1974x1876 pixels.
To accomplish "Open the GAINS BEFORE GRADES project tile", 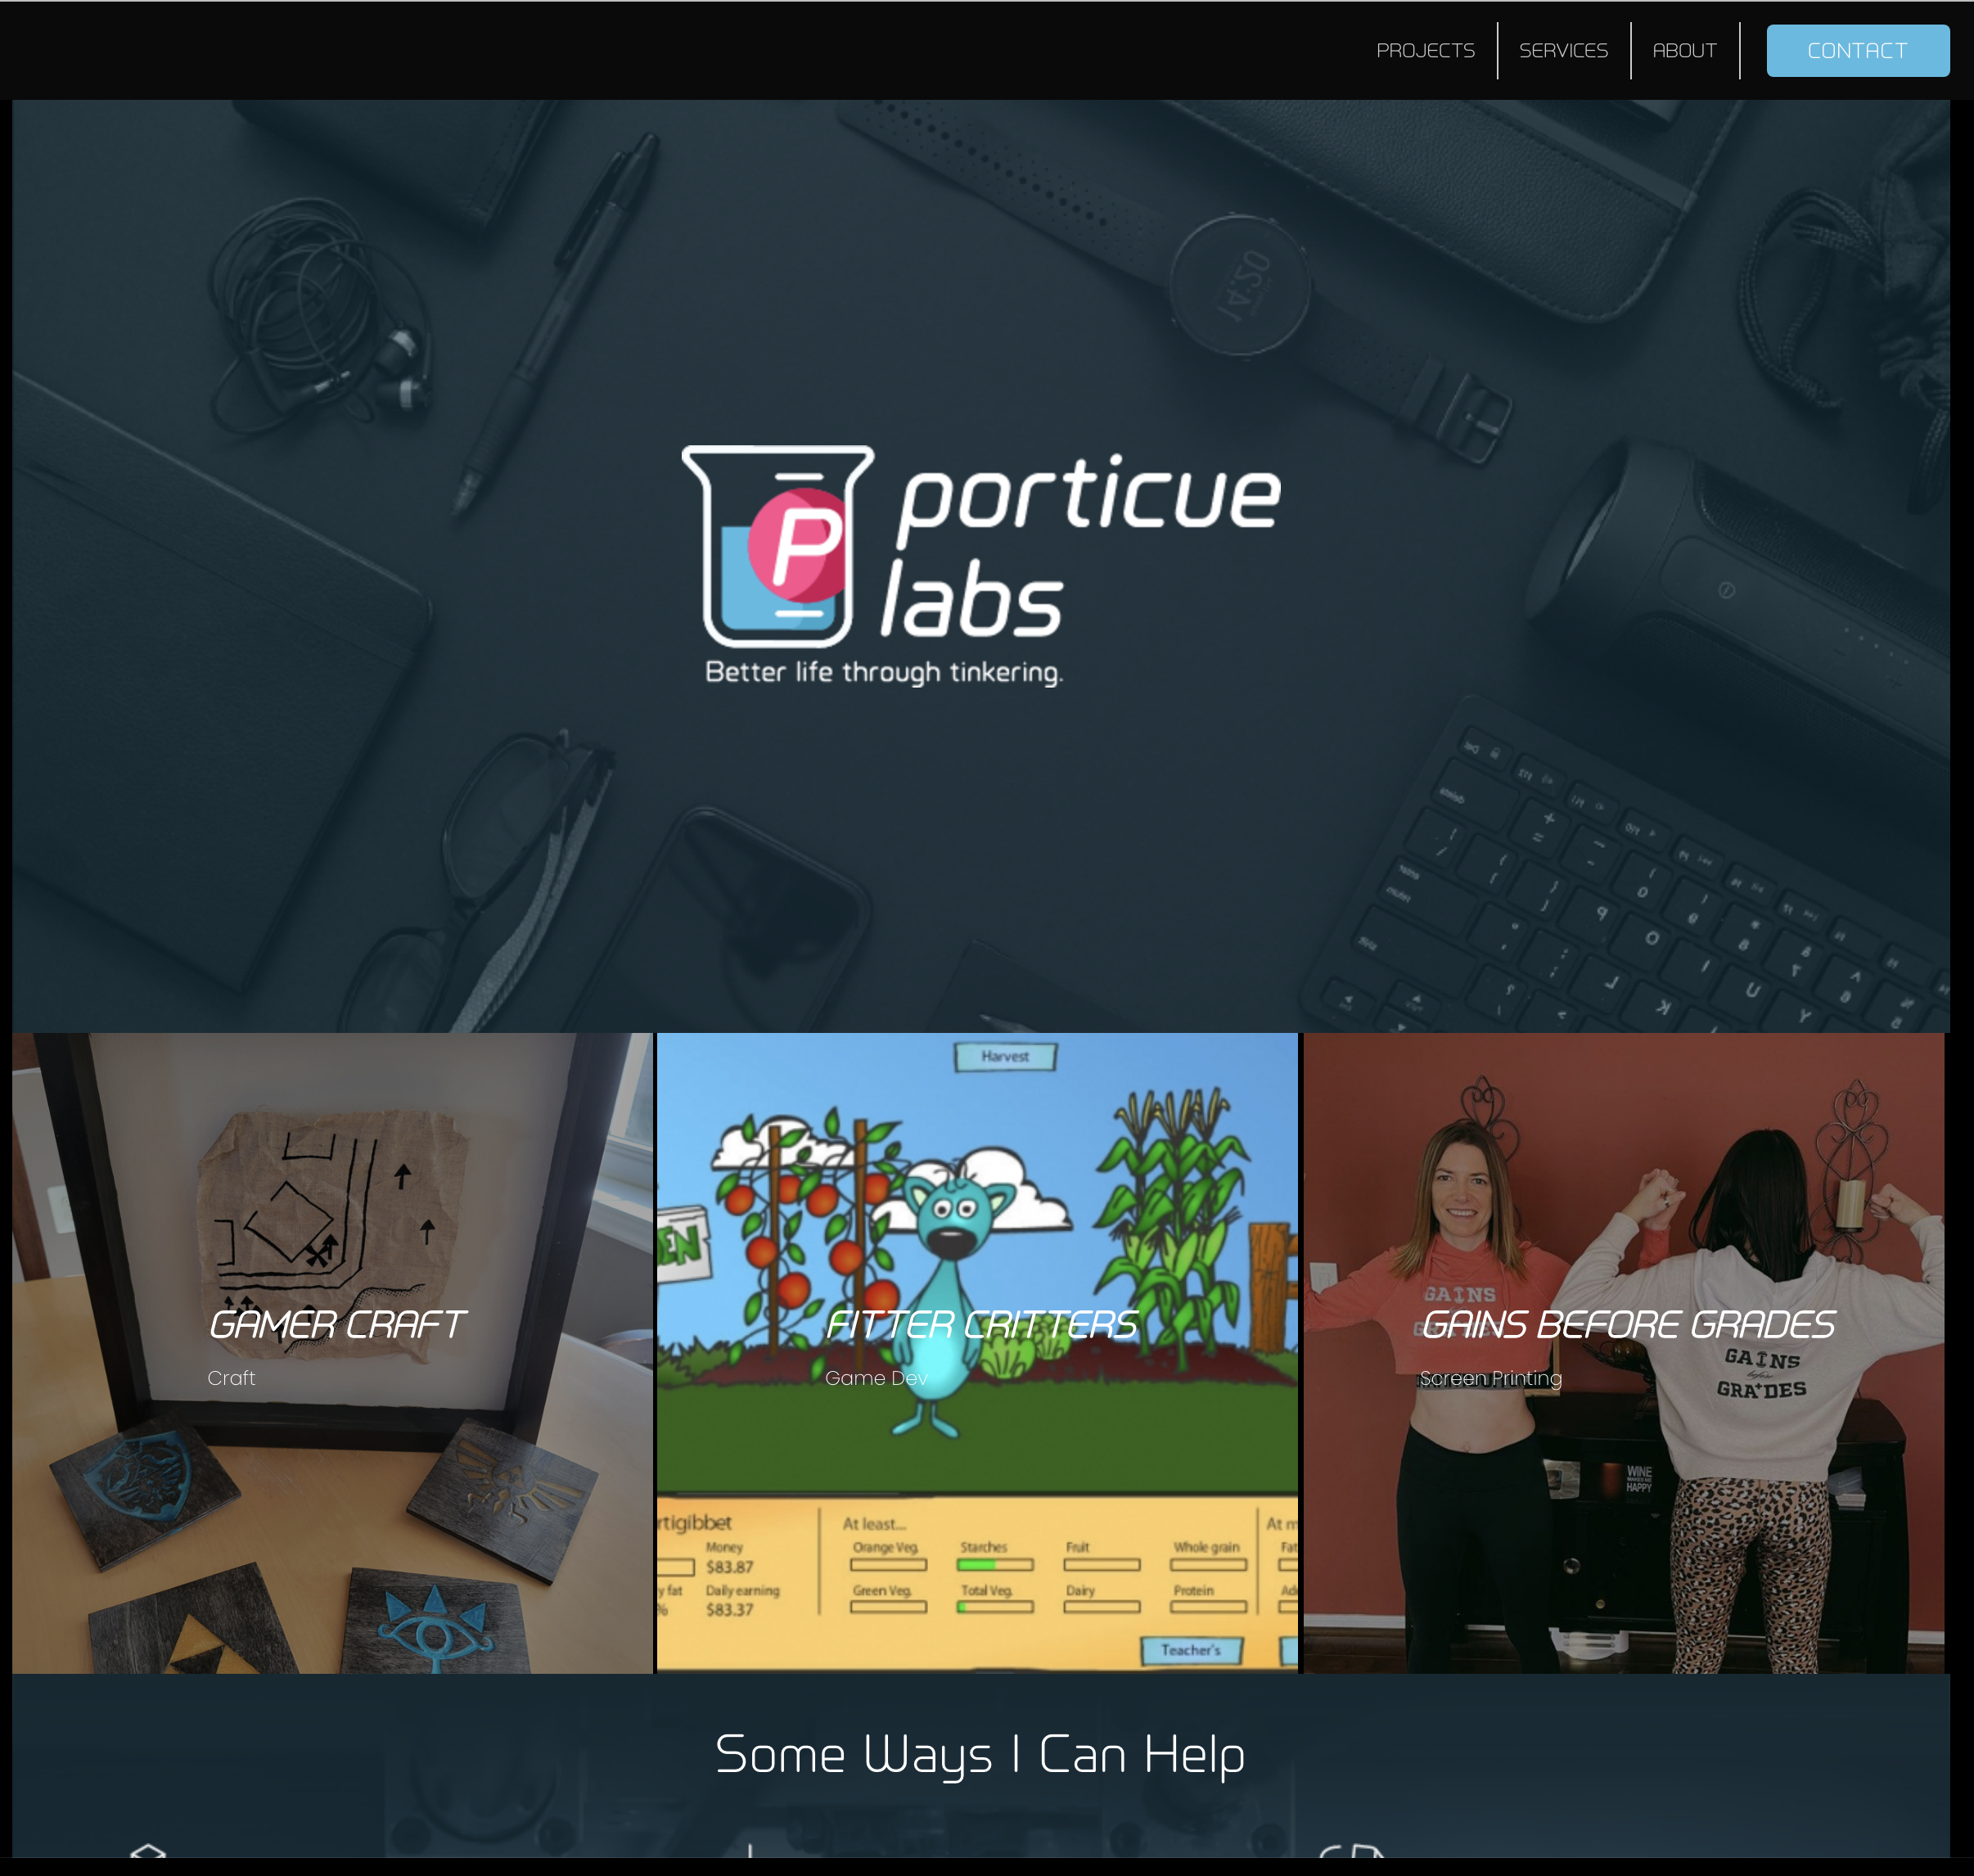I will pyautogui.click(x=1627, y=1325).
